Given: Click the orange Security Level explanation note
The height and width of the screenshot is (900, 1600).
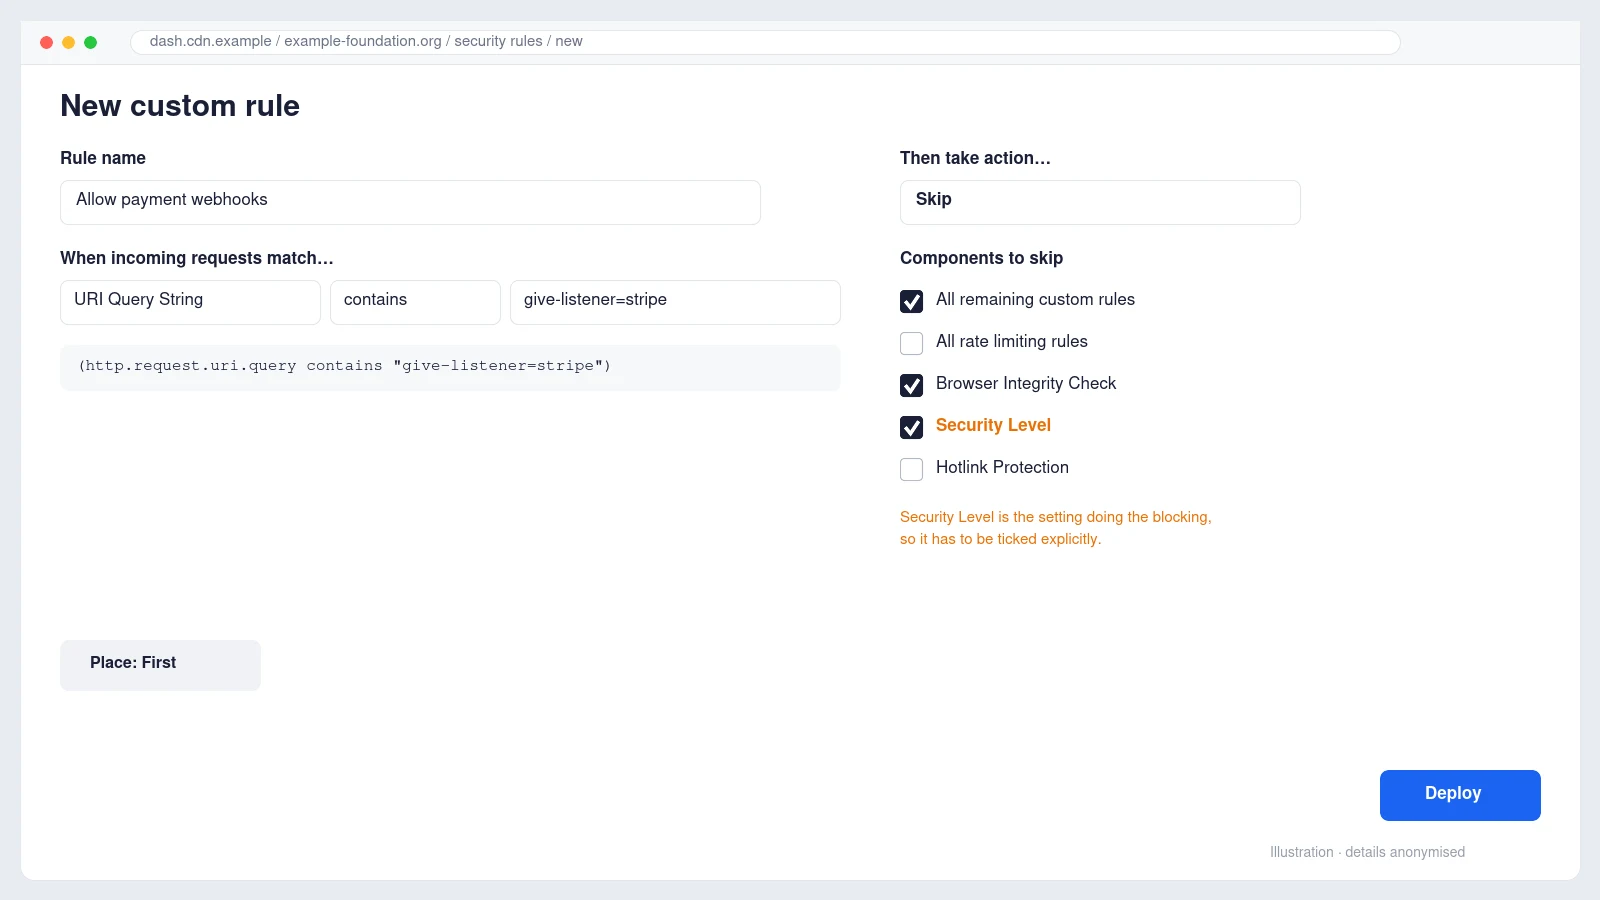Looking at the screenshot, I should [x=1055, y=528].
